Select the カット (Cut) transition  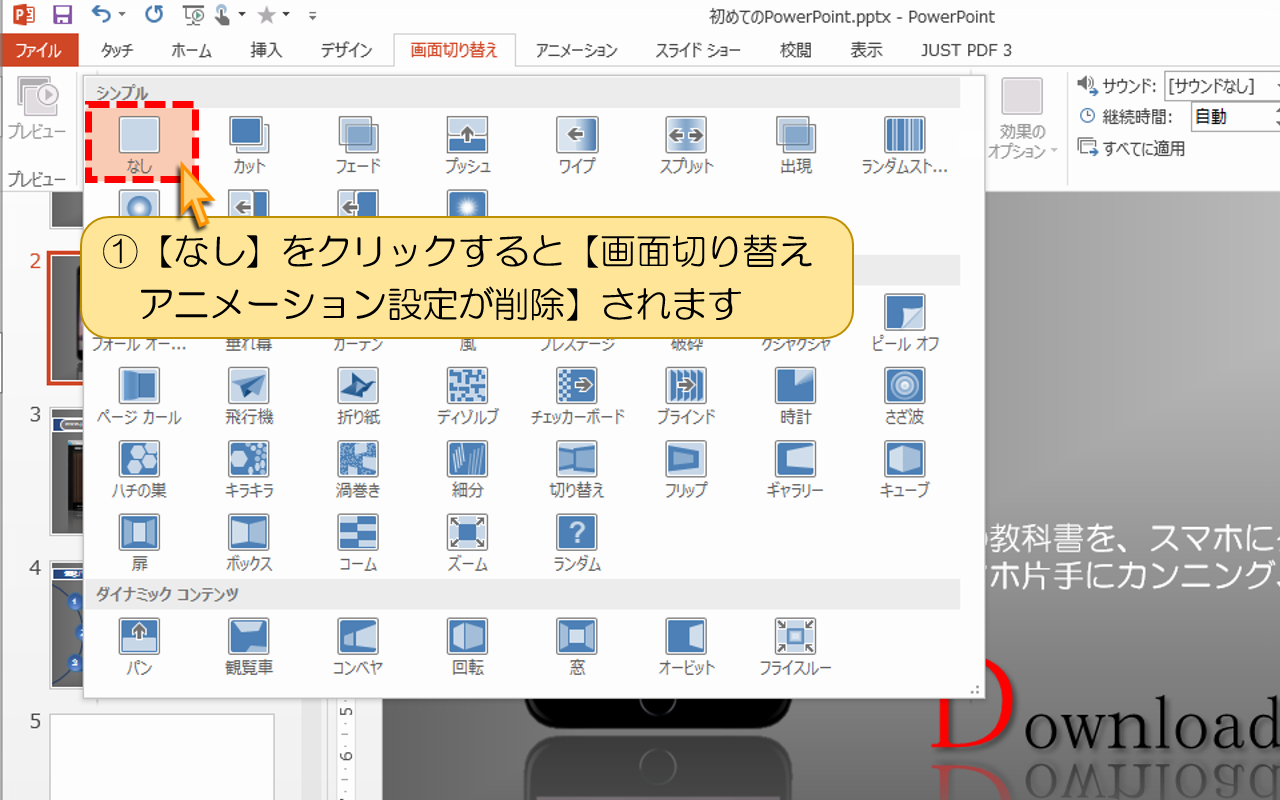click(x=249, y=145)
